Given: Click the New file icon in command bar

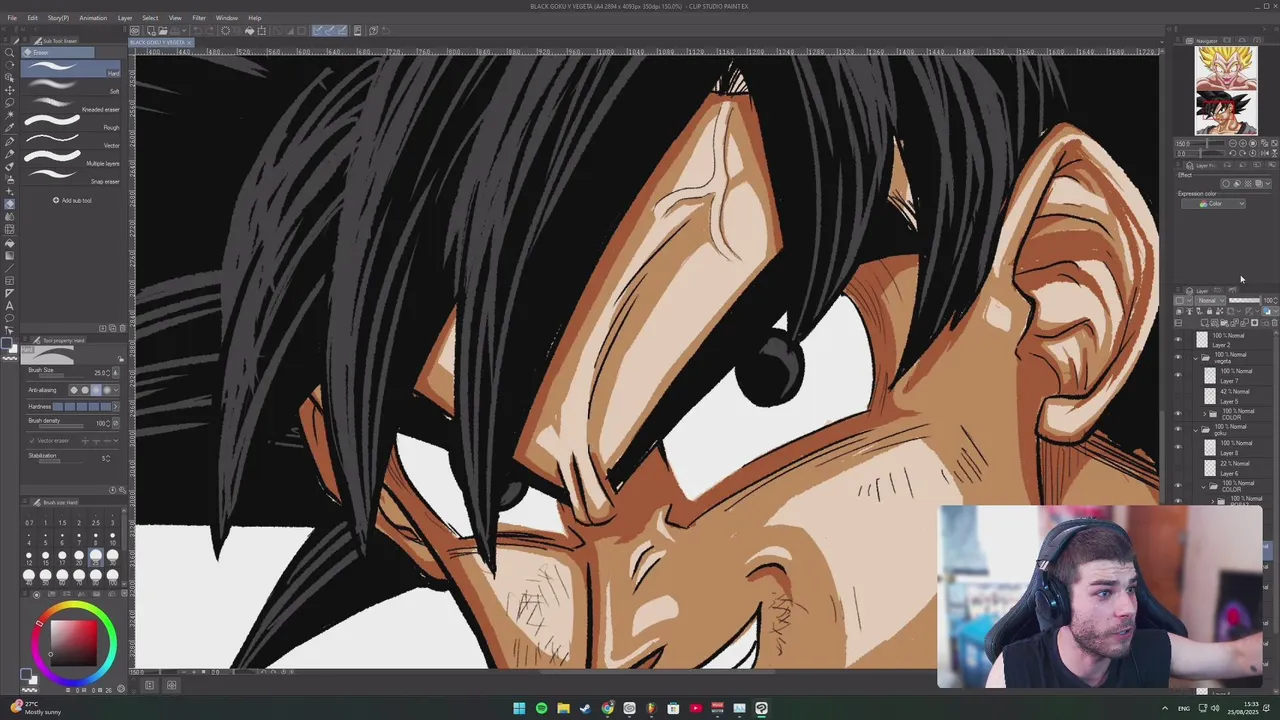Looking at the screenshot, I should pyautogui.click(x=151, y=30).
